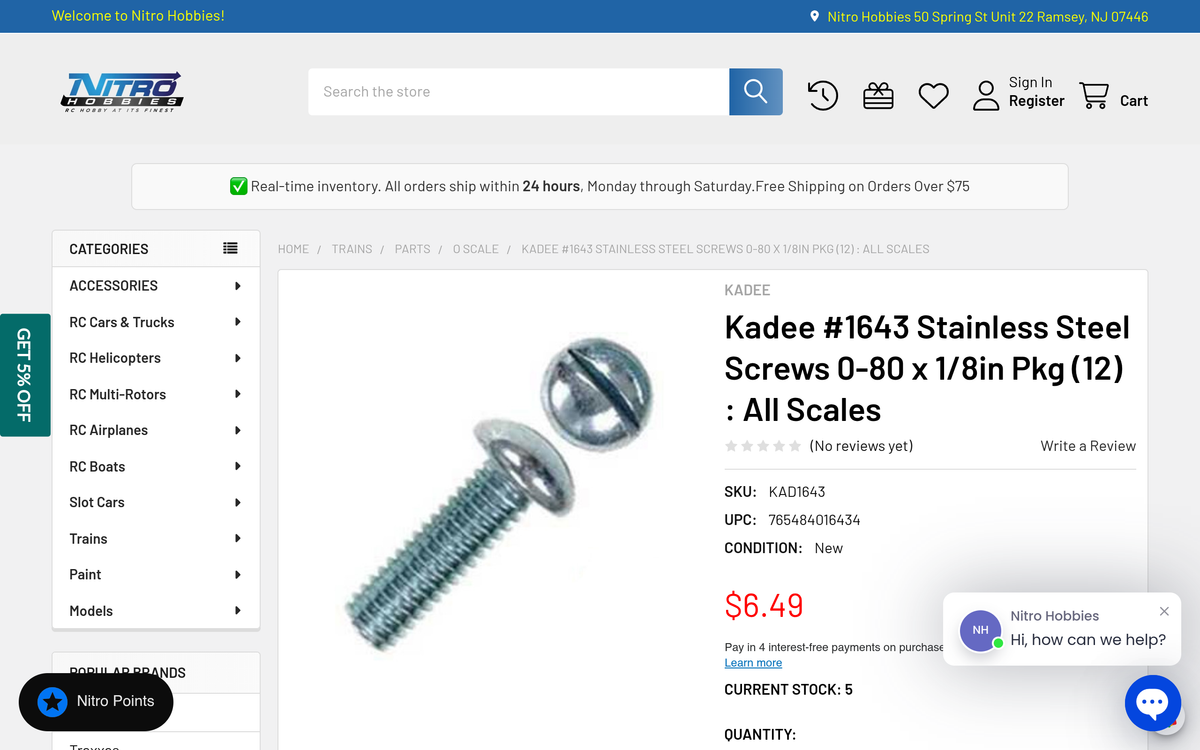Click the KADEE brand link
The width and height of the screenshot is (1200, 750).
(747, 290)
